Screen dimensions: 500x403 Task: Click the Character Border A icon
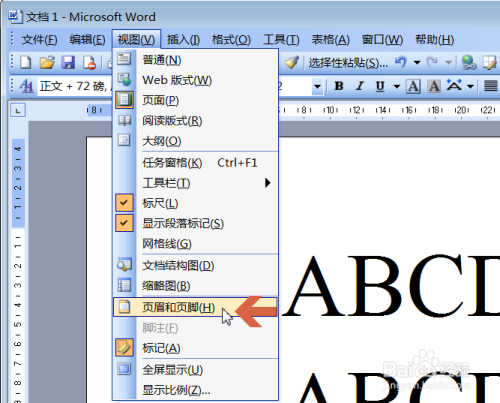[x=413, y=86]
